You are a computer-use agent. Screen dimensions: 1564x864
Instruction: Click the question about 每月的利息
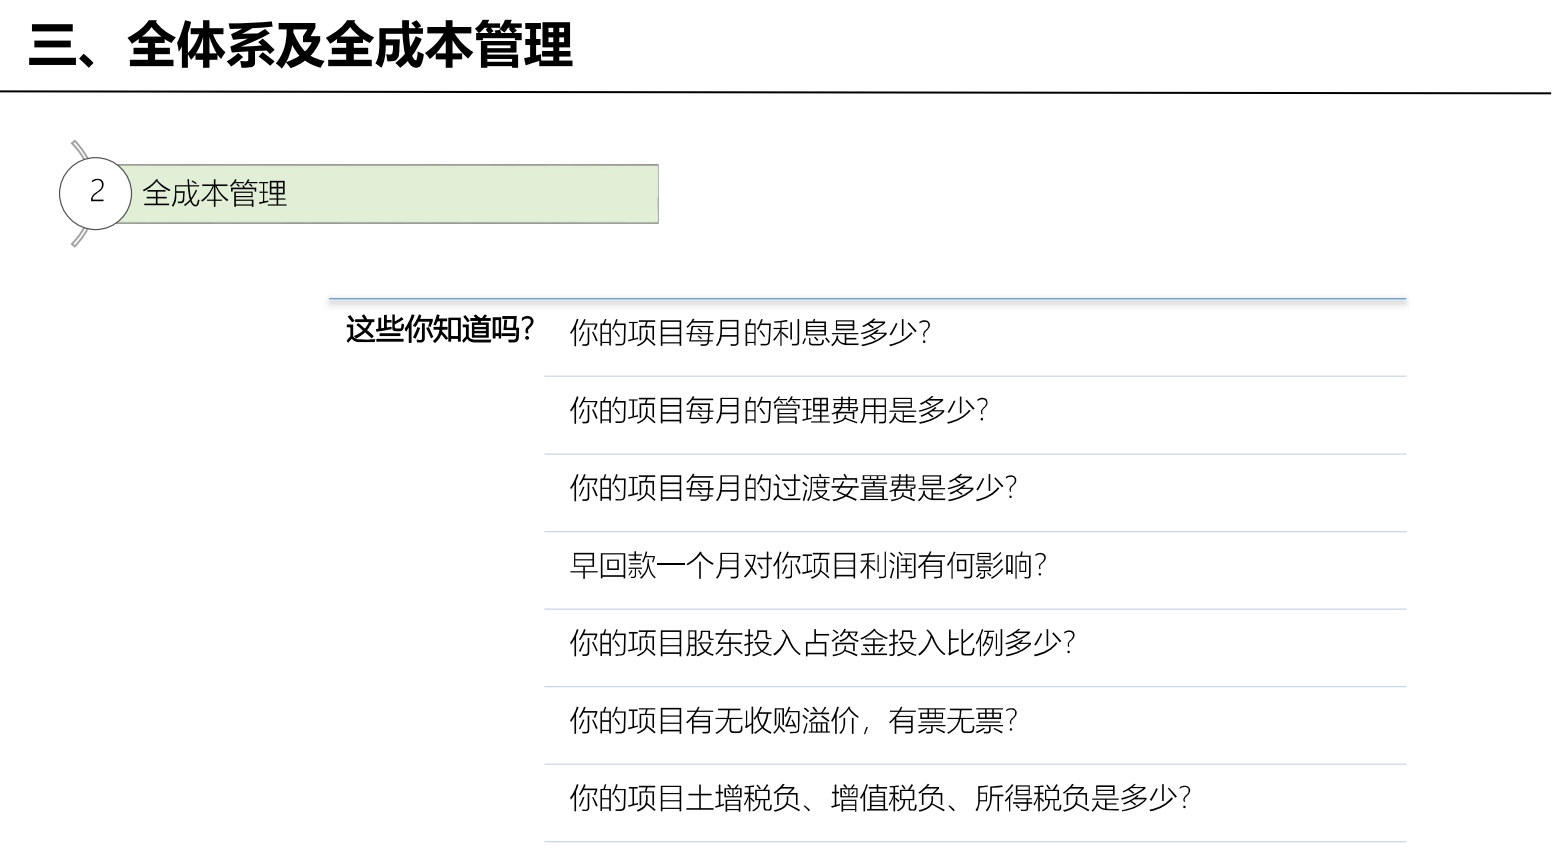750,332
